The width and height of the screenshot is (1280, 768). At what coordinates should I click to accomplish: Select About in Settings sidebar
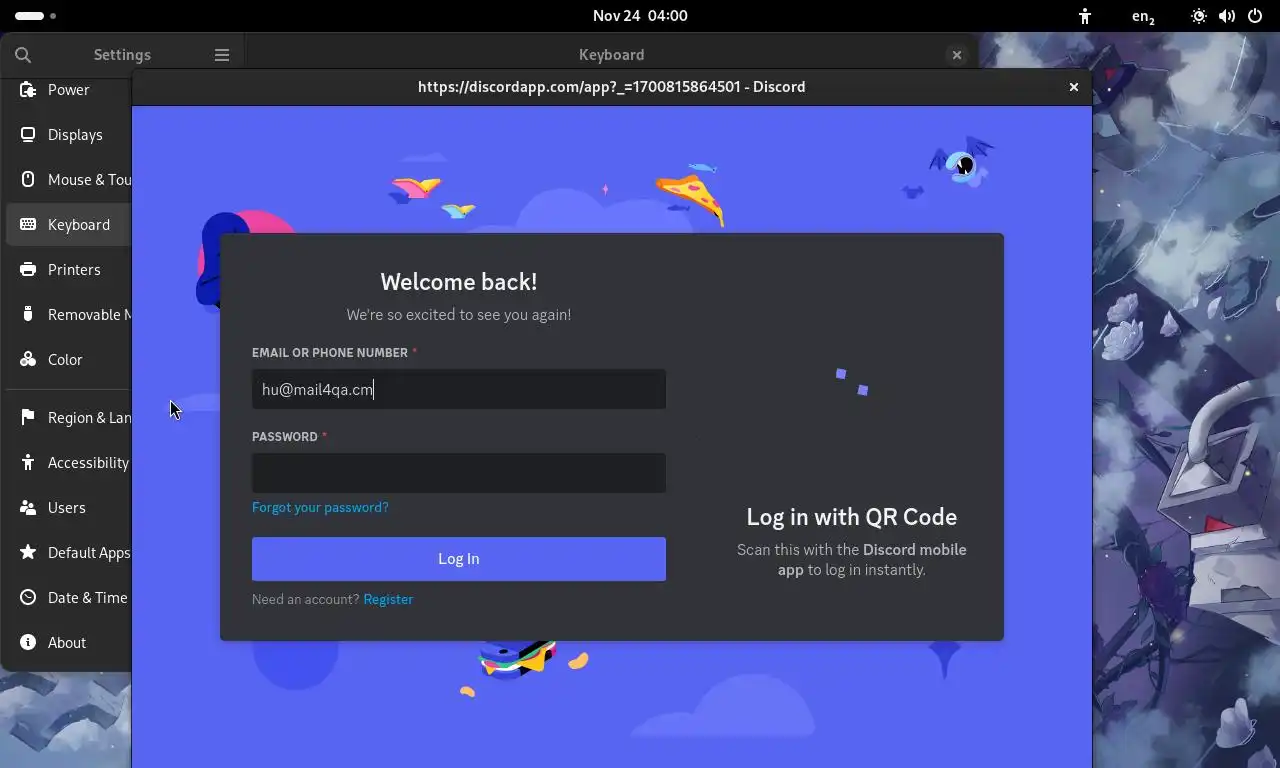pos(68,643)
